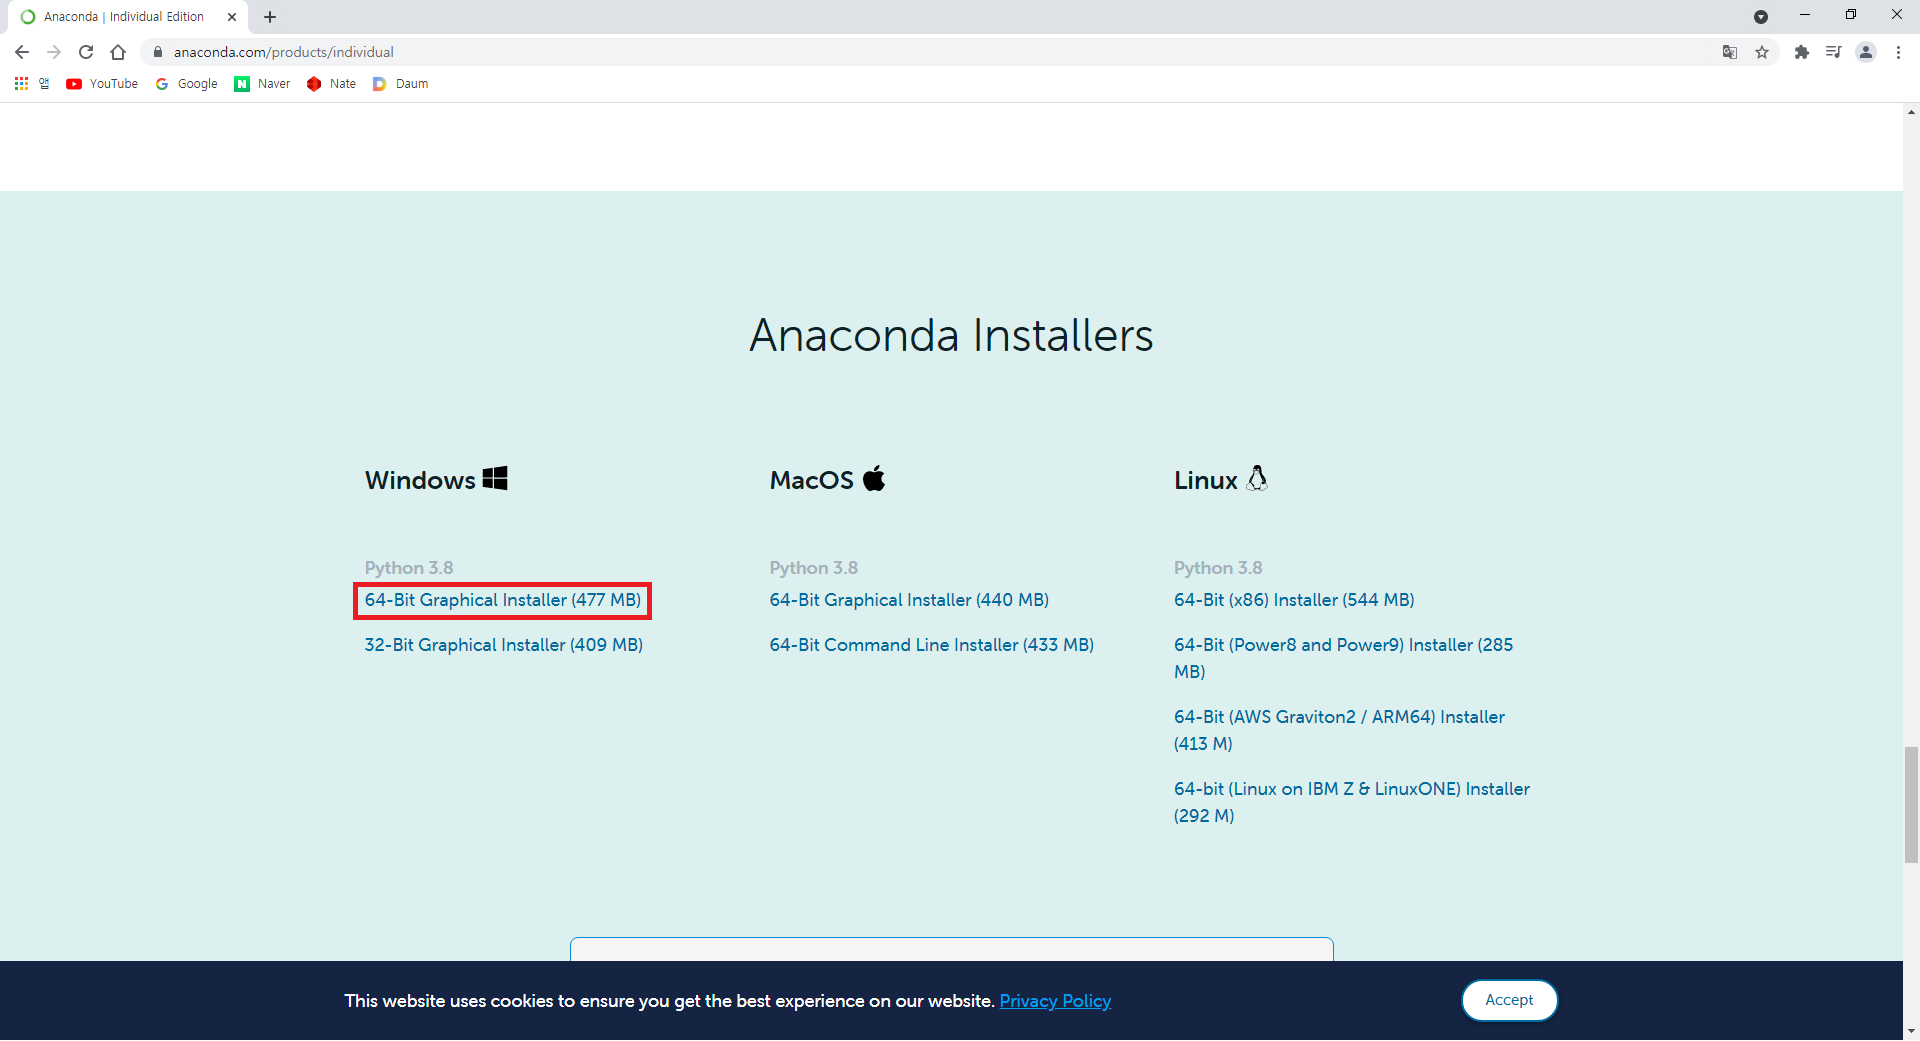Download Linux on IBM Z & LinuxONE Installer
The width and height of the screenshot is (1920, 1041).
1352,802
